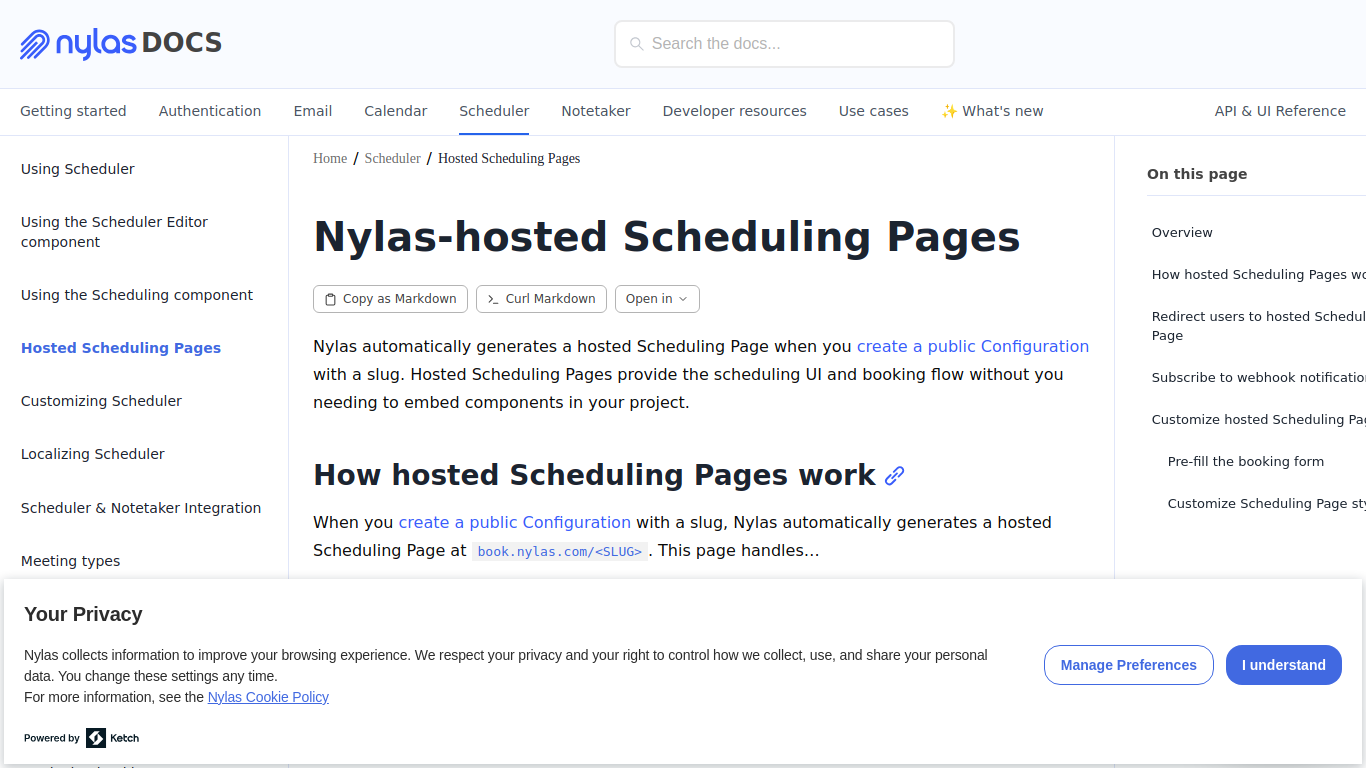This screenshot has width=1366, height=768.
Task: Jump to How hosted Scheduling Pages work in table of contents
Action: click(x=1258, y=274)
